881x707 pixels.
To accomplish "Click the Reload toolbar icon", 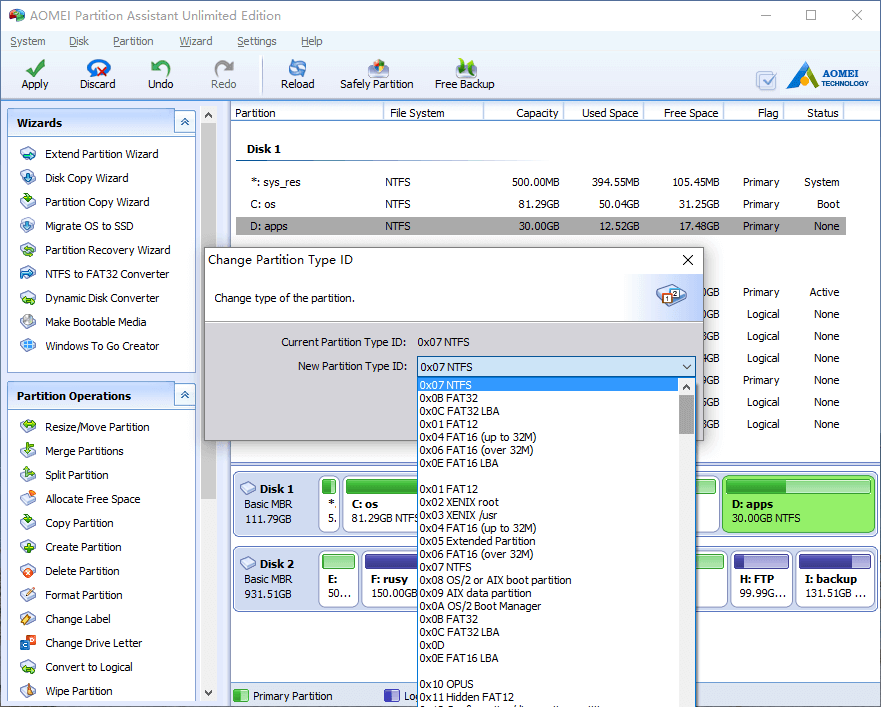I will click(x=297, y=68).
